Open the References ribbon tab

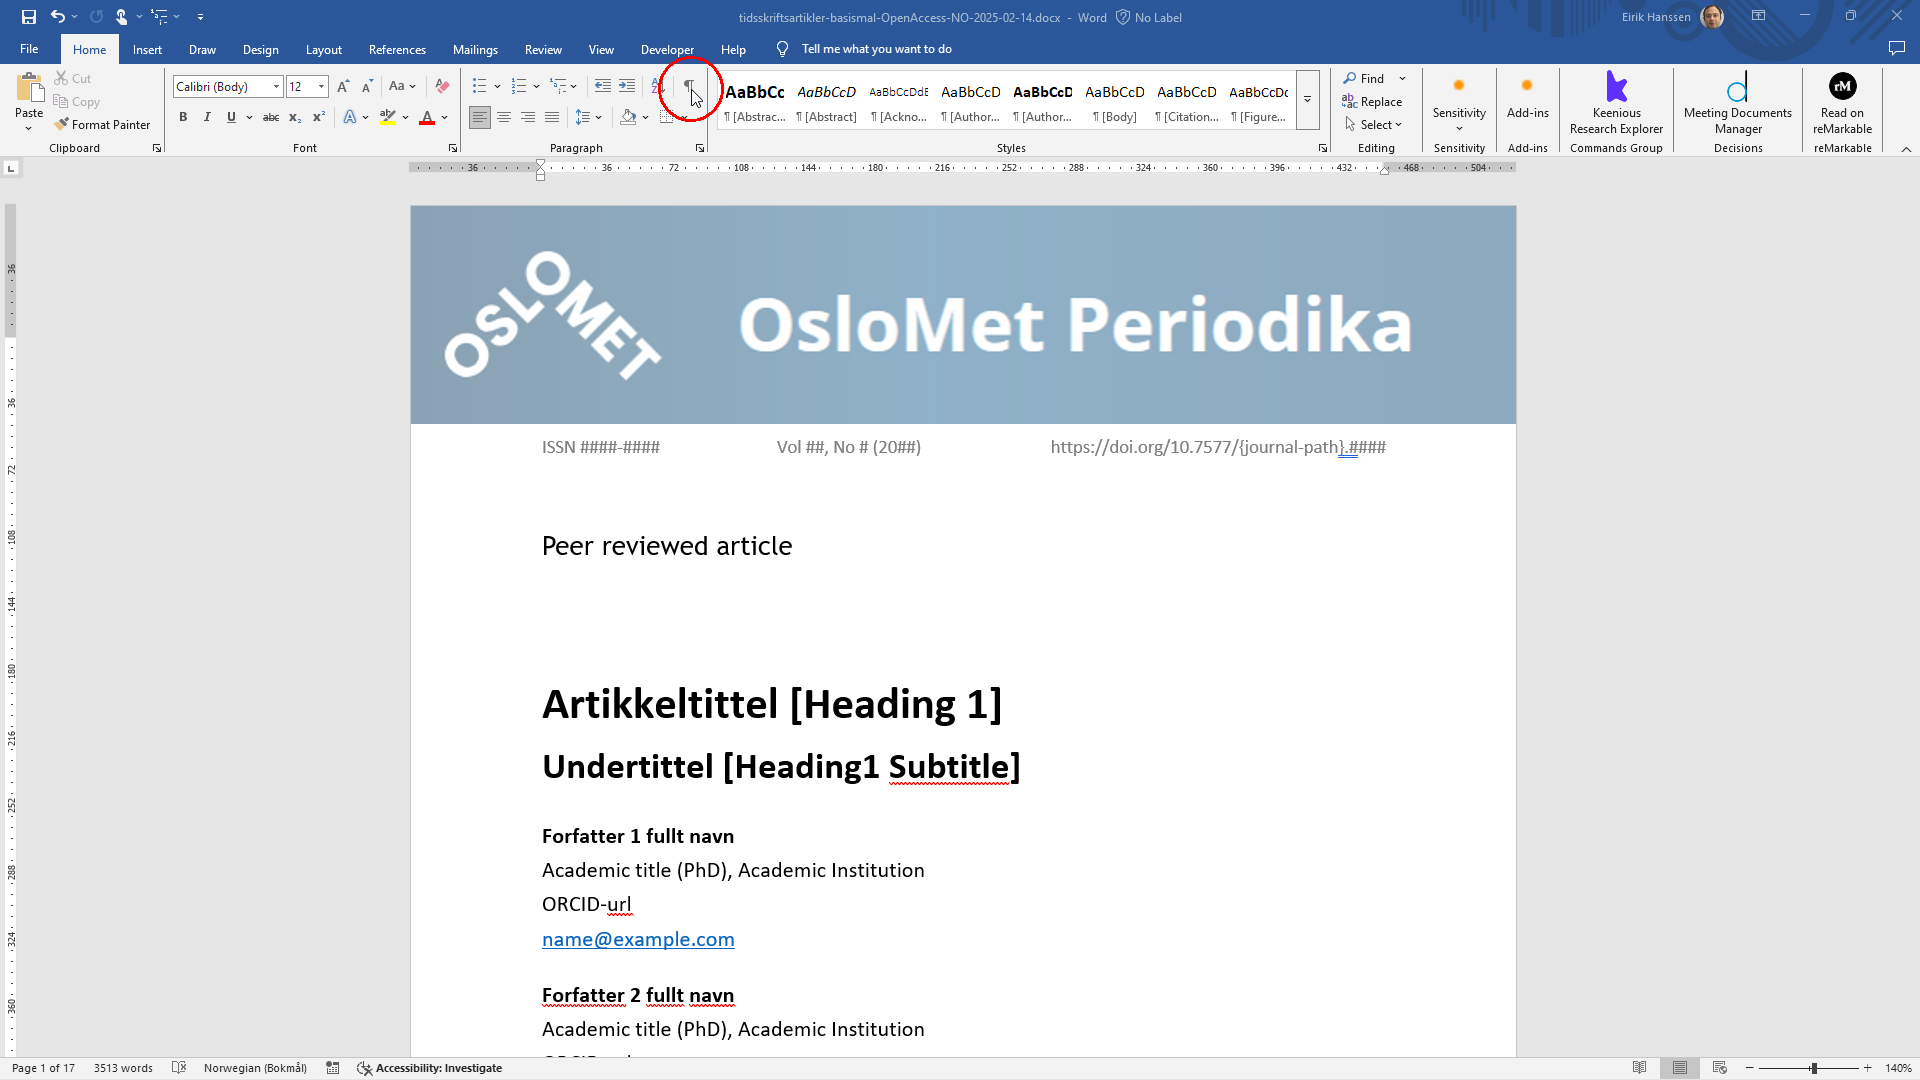(x=397, y=49)
